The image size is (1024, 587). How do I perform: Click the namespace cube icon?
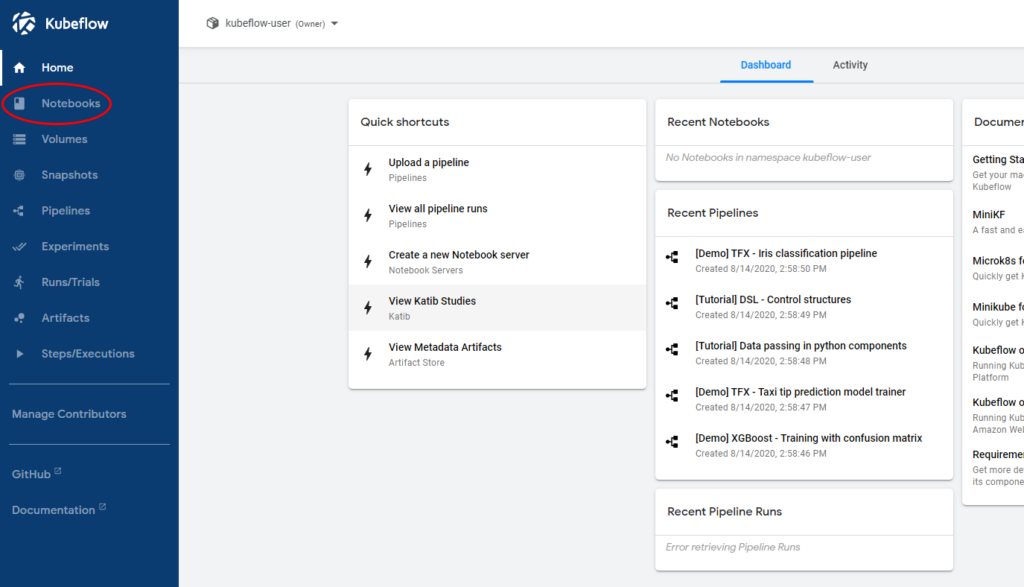tap(212, 24)
